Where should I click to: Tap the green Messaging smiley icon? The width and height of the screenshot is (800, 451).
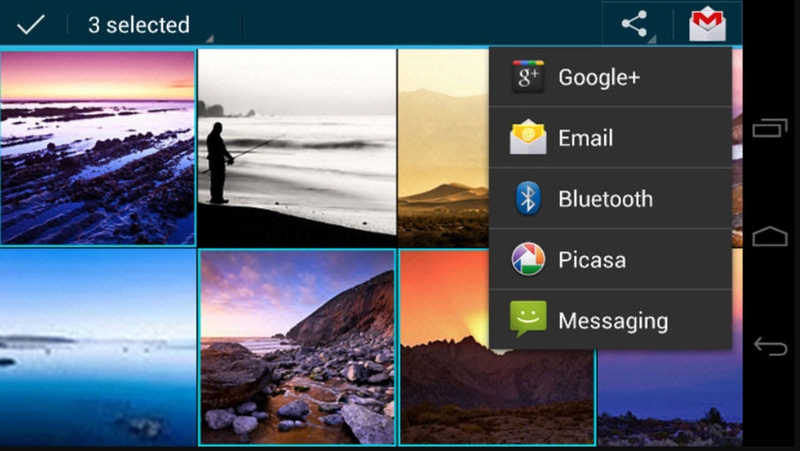528,319
